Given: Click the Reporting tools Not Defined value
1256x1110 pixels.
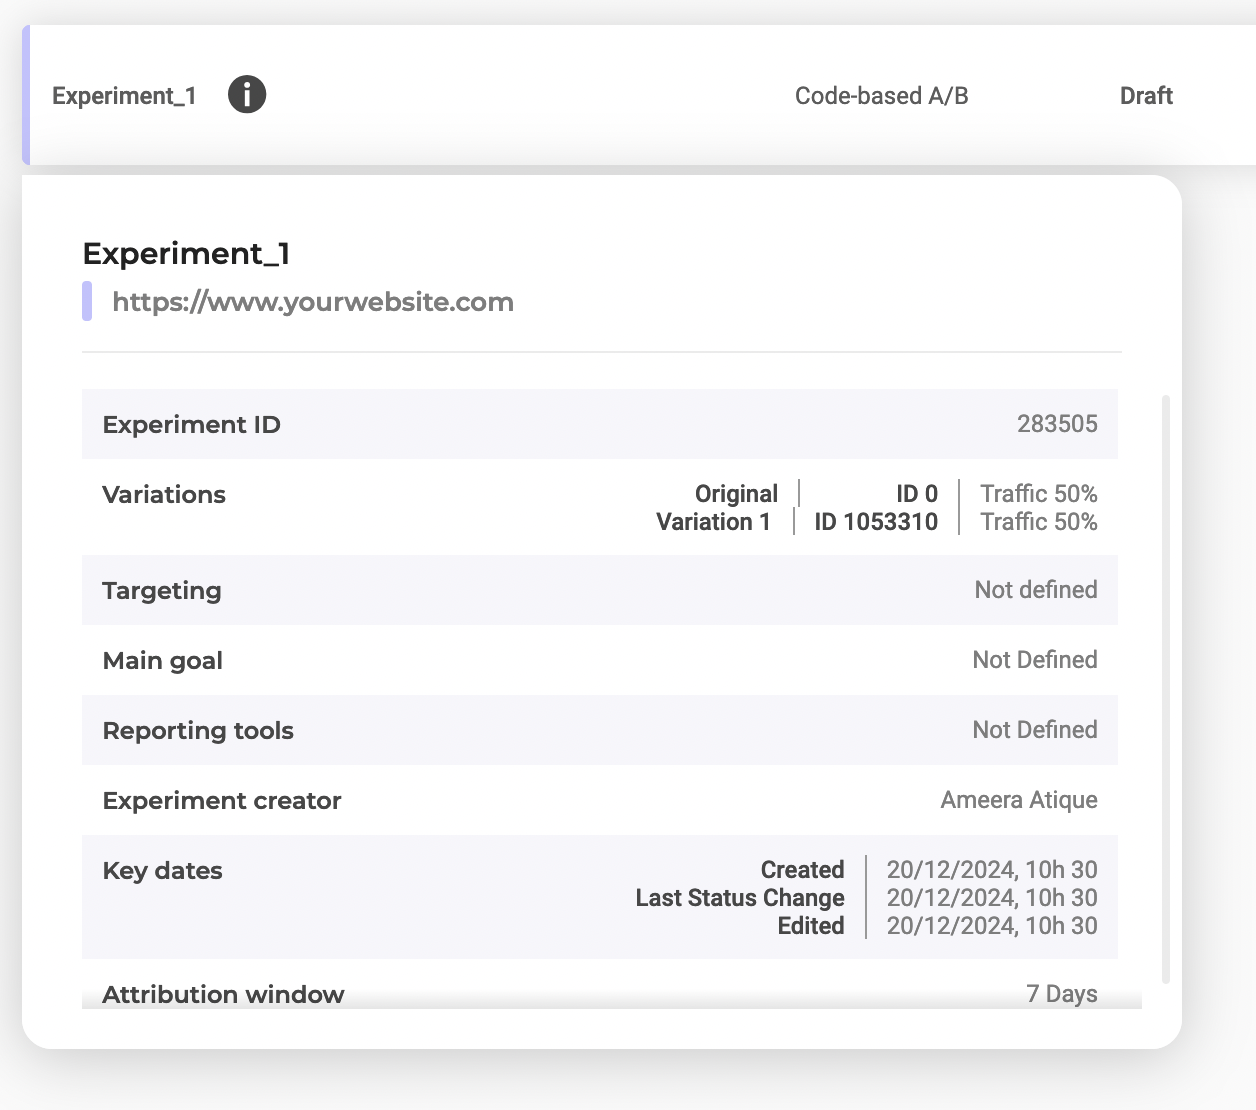Looking at the screenshot, I should [1034, 730].
